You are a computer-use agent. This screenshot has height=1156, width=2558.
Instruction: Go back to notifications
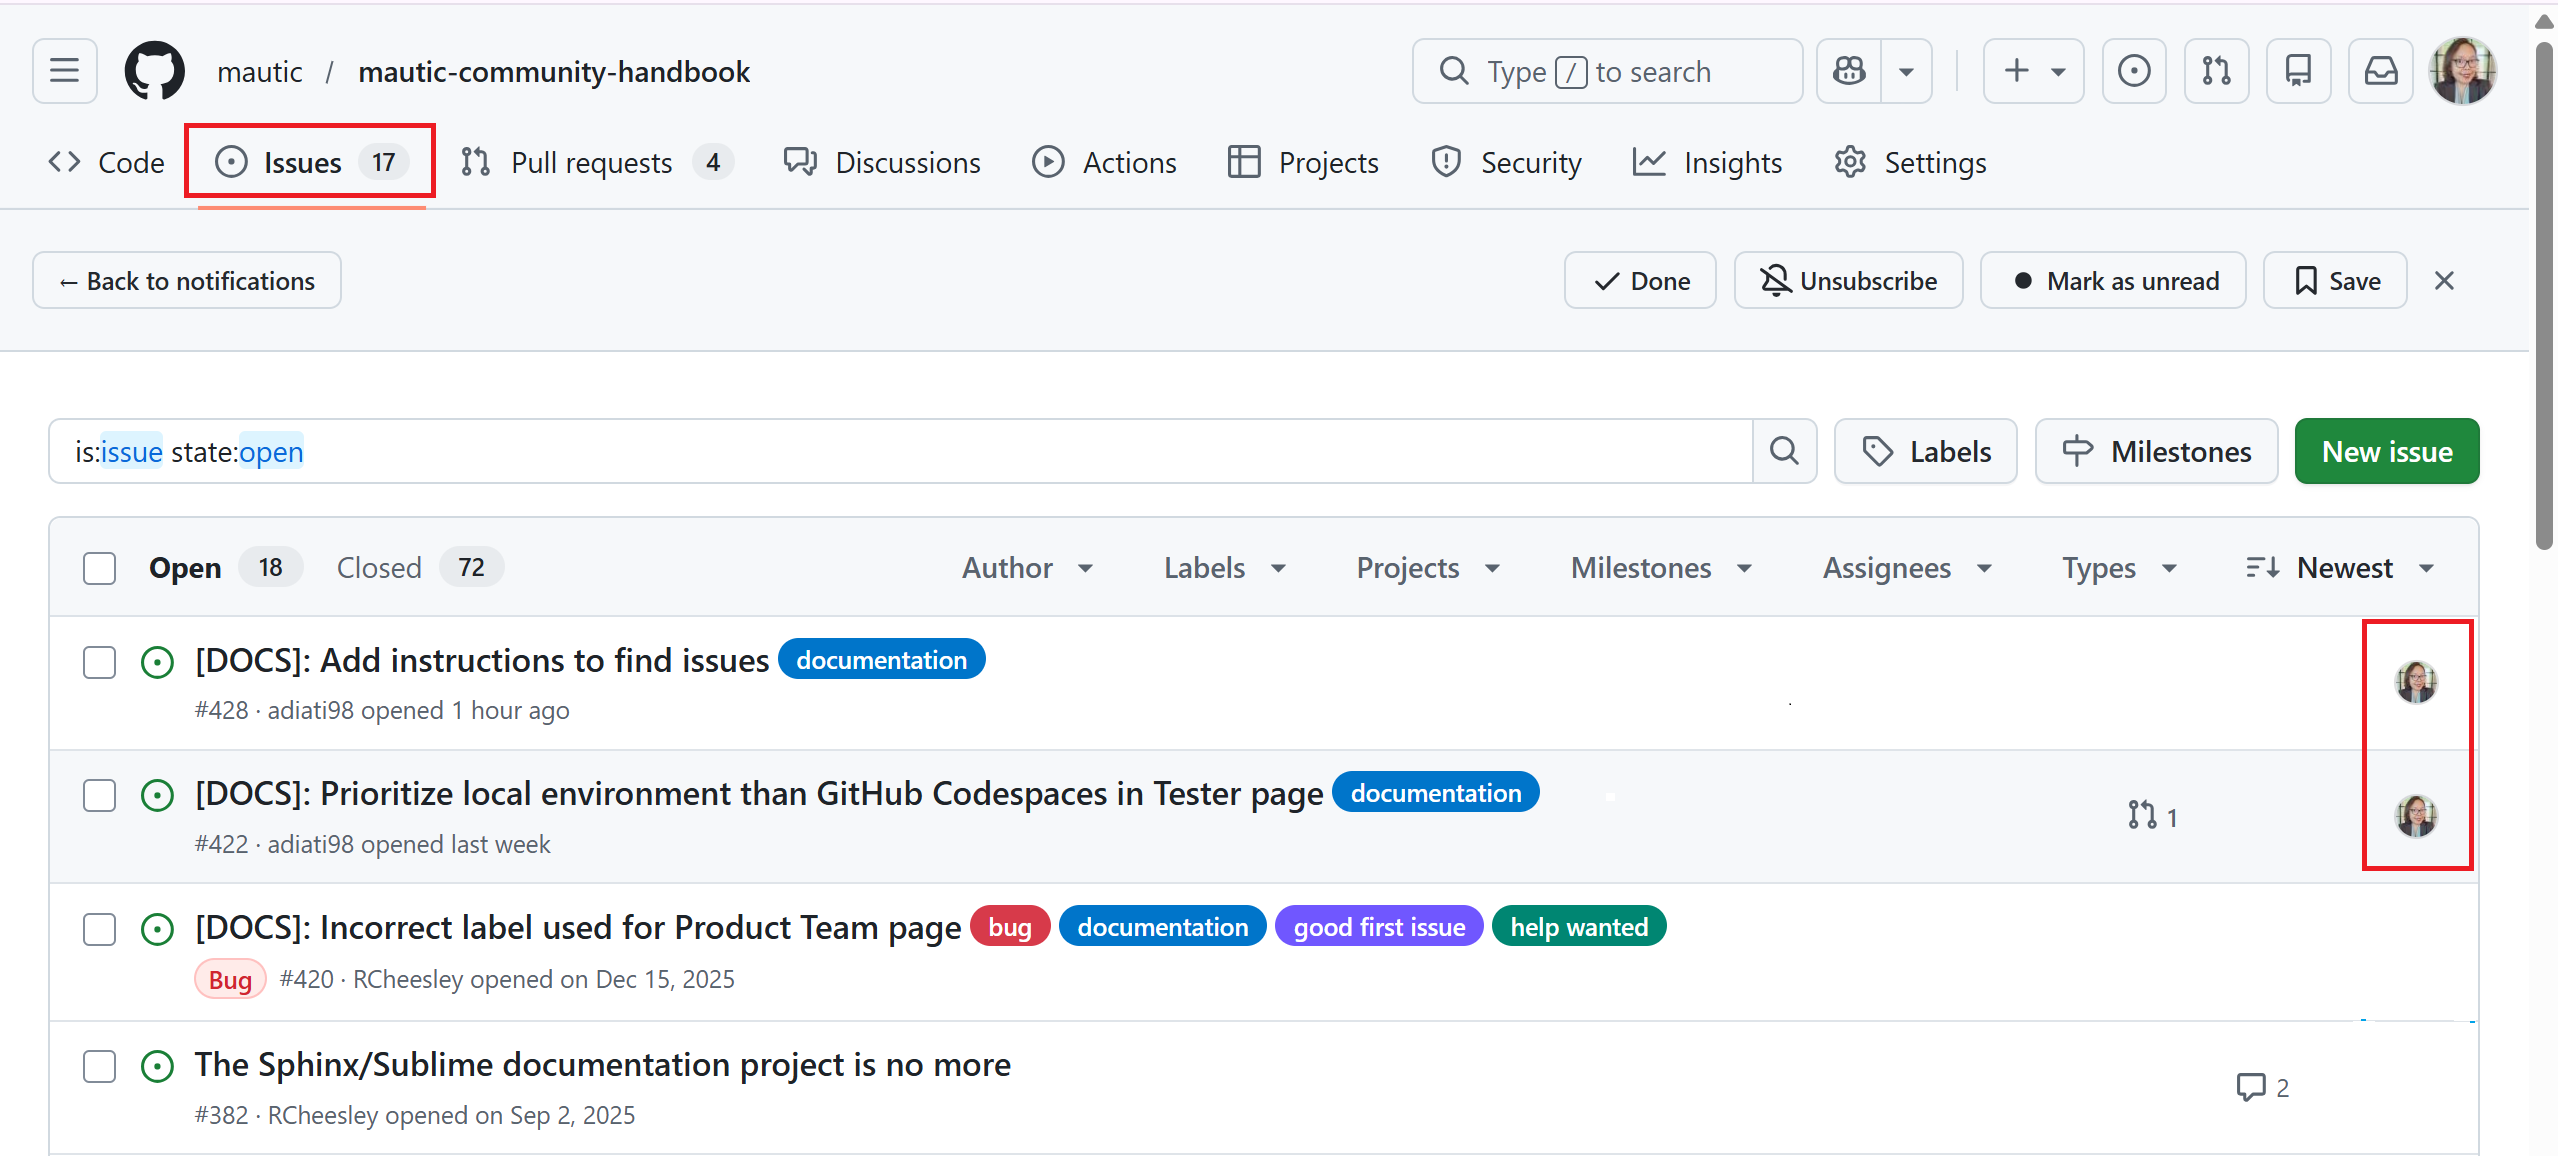186,280
